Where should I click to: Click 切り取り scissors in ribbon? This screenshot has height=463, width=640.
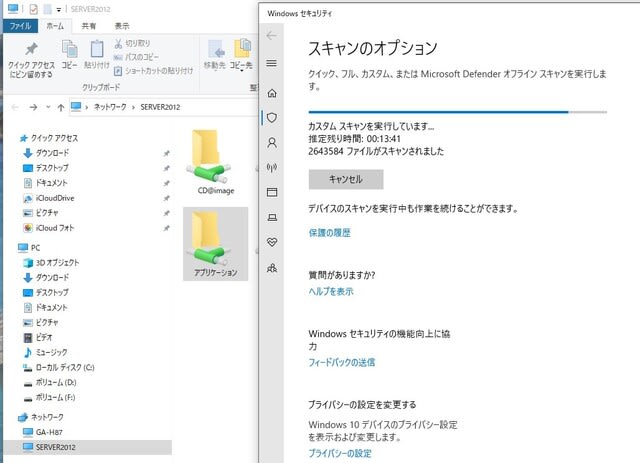tap(132, 43)
